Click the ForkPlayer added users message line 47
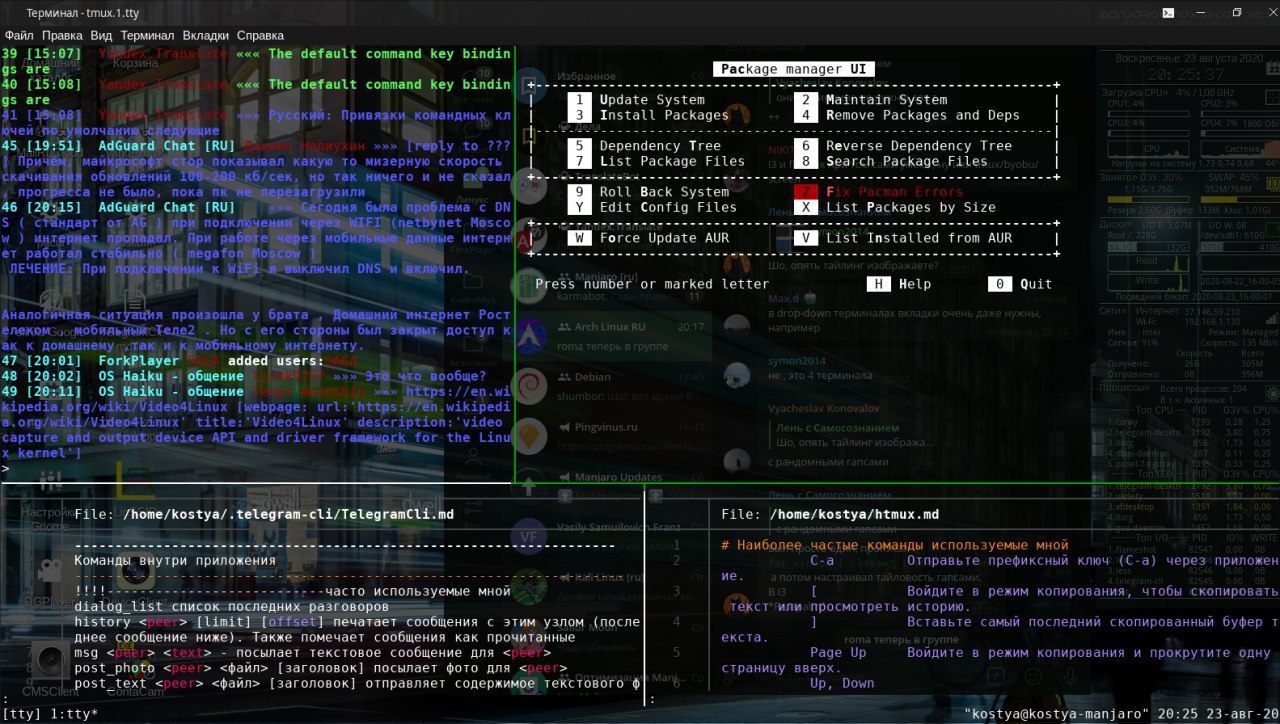1280x724 pixels. click(x=179, y=361)
